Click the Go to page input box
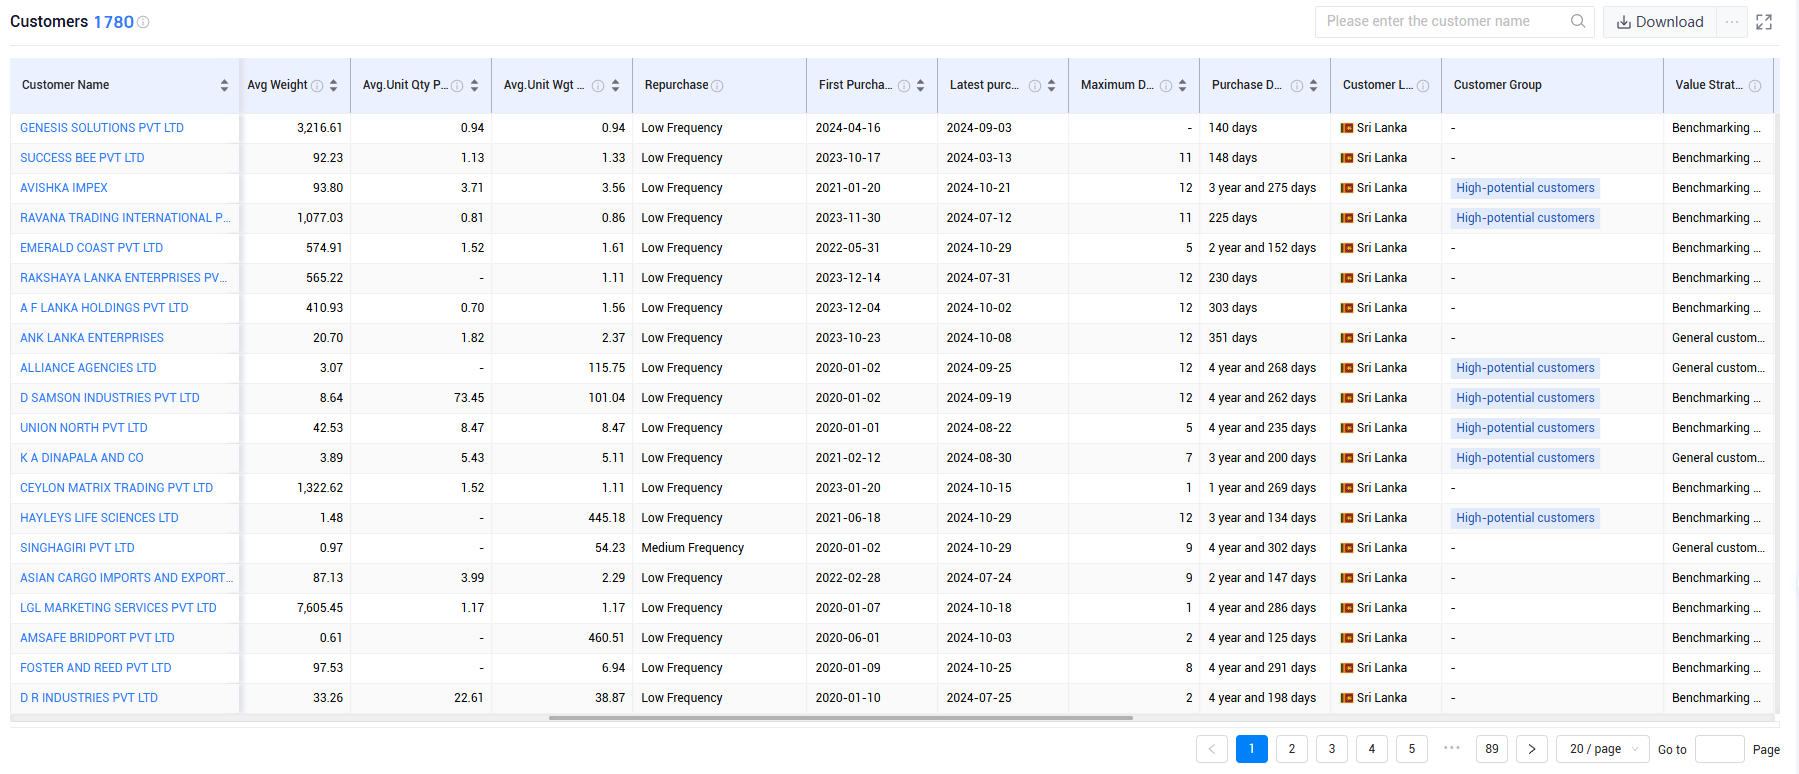Screen dimensions: 1799x774 1720,749
